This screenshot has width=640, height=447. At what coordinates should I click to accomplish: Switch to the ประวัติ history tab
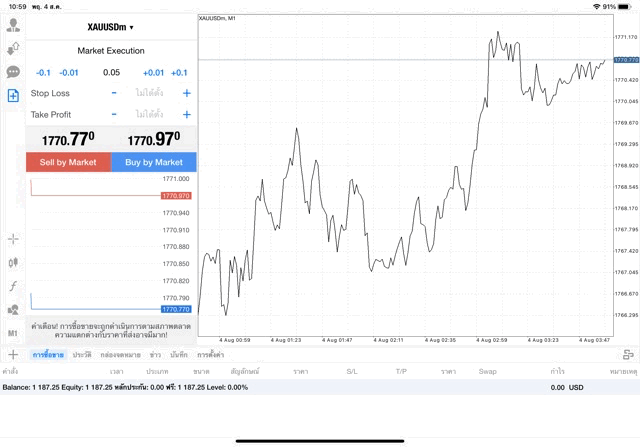coord(82,355)
